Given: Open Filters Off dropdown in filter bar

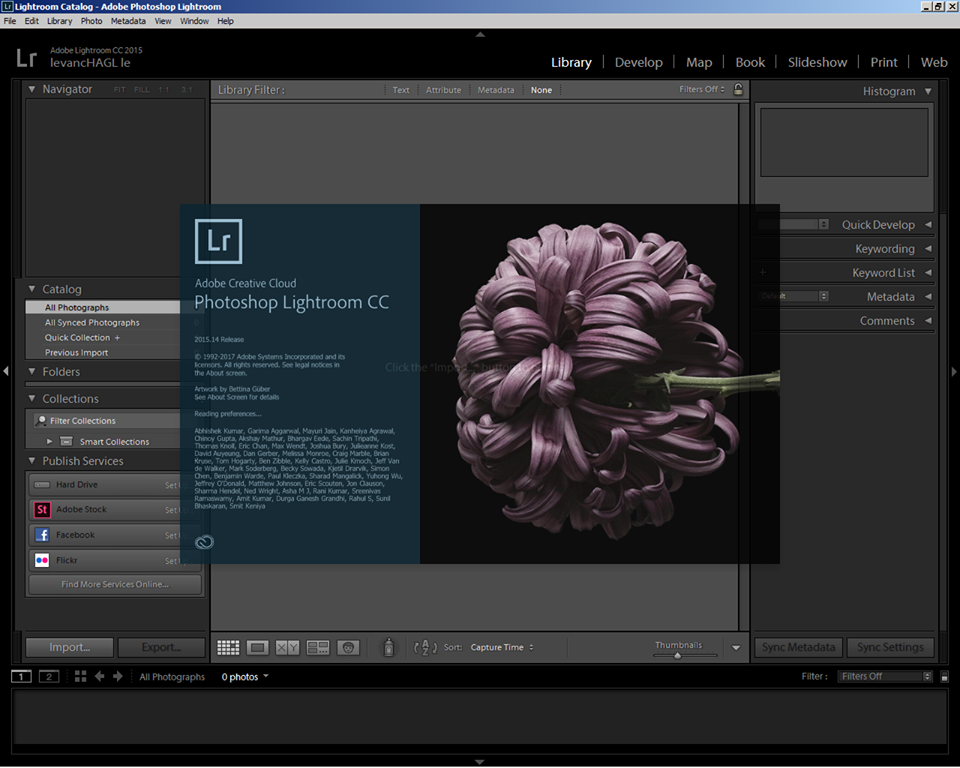Looking at the screenshot, I should (702, 89).
